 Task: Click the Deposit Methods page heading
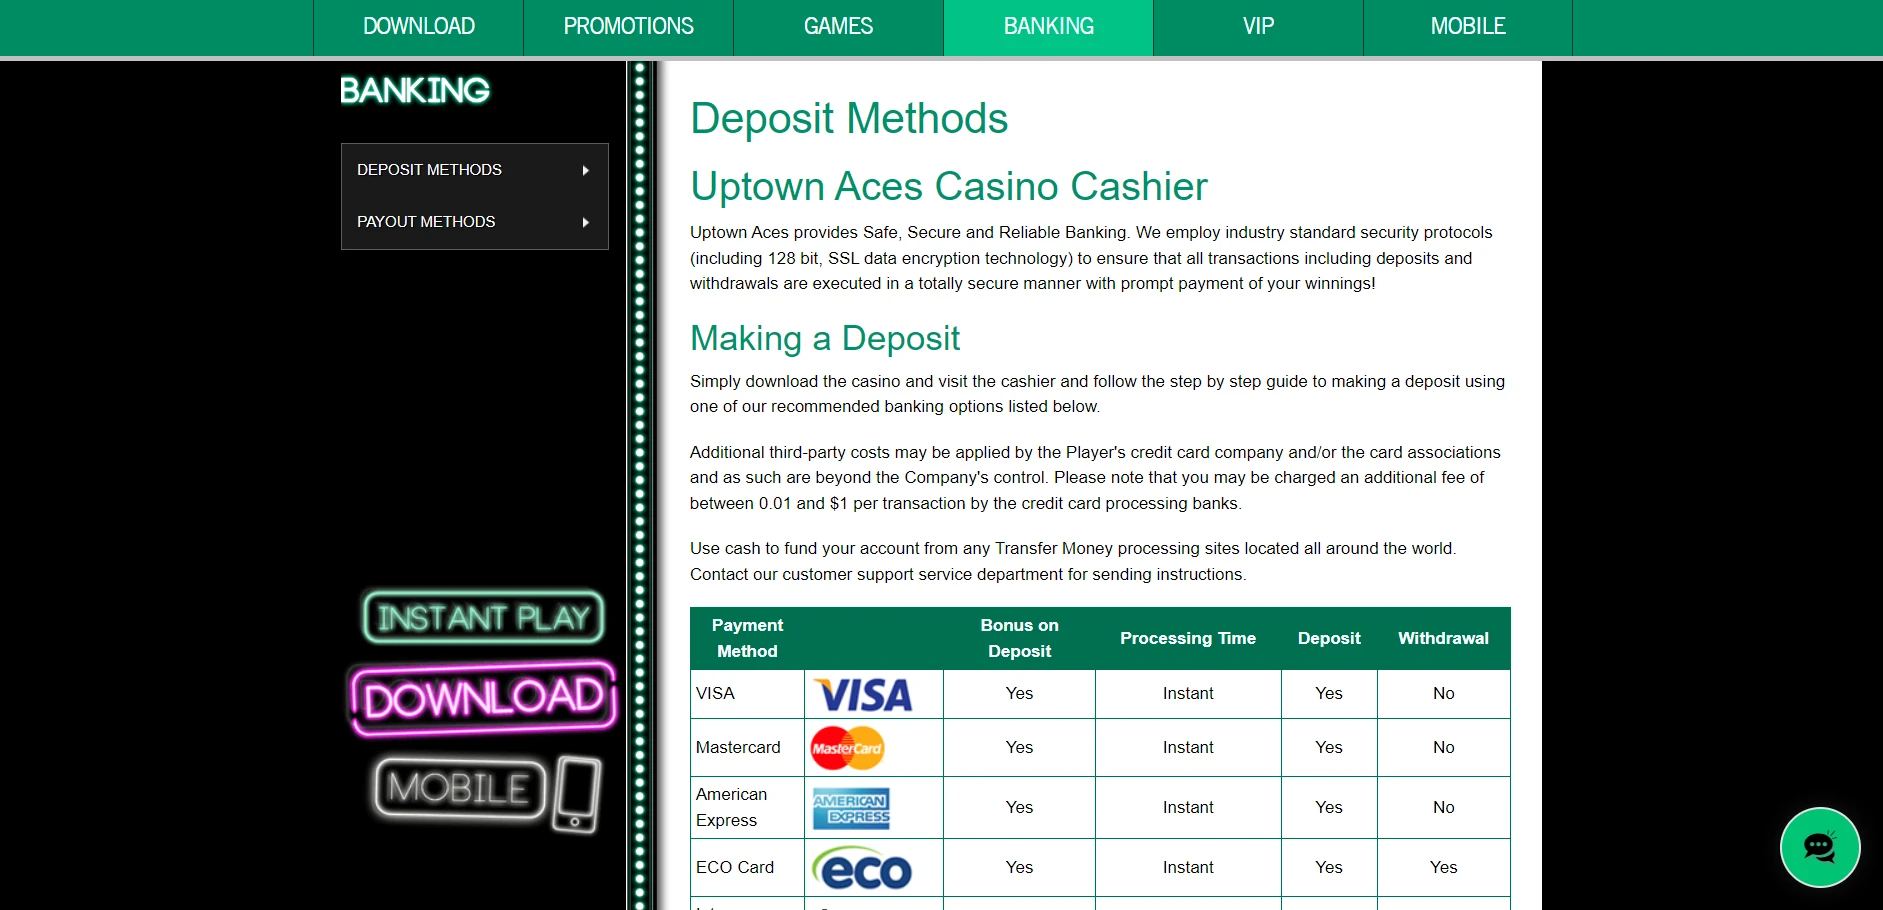click(849, 118)
